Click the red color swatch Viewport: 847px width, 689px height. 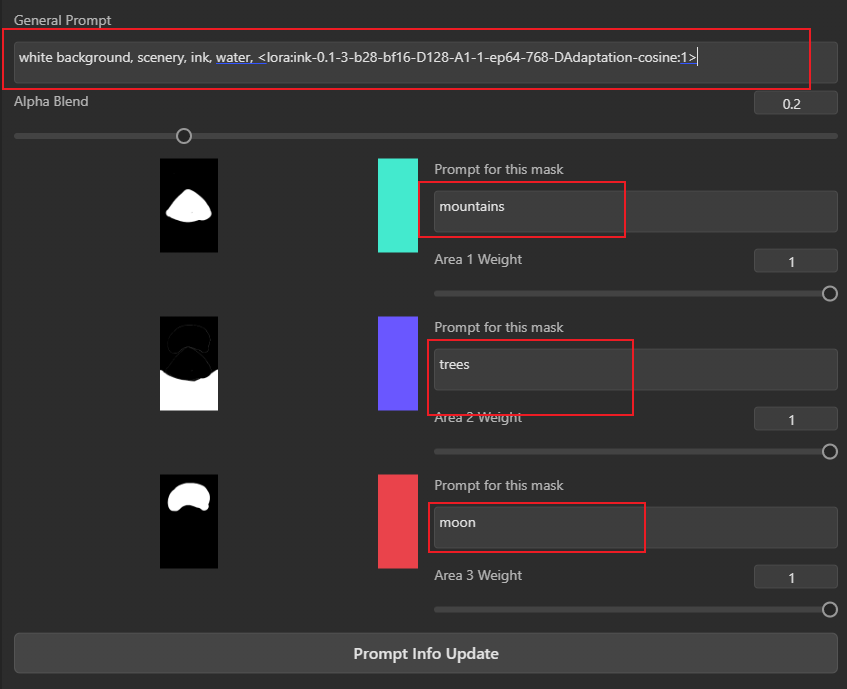pyautogui.click(x=398, y=521)
